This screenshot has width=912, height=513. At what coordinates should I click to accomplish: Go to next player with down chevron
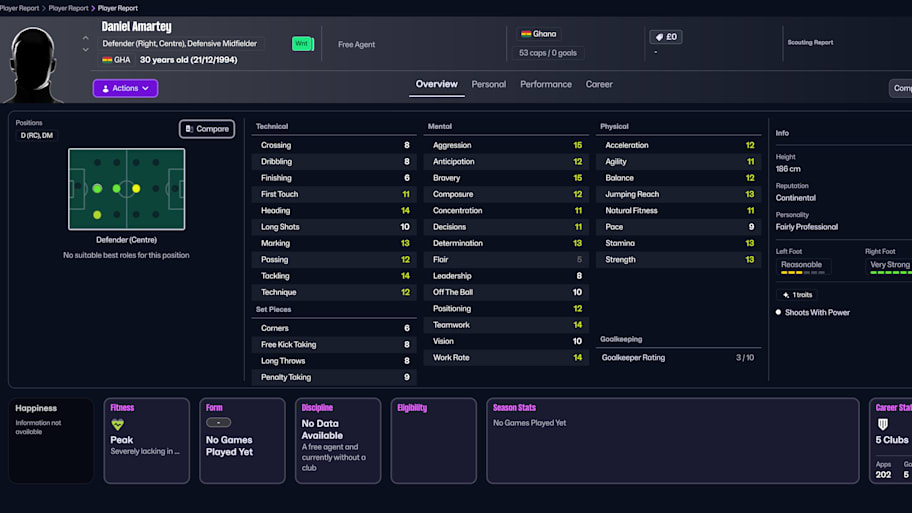(86, 50)
